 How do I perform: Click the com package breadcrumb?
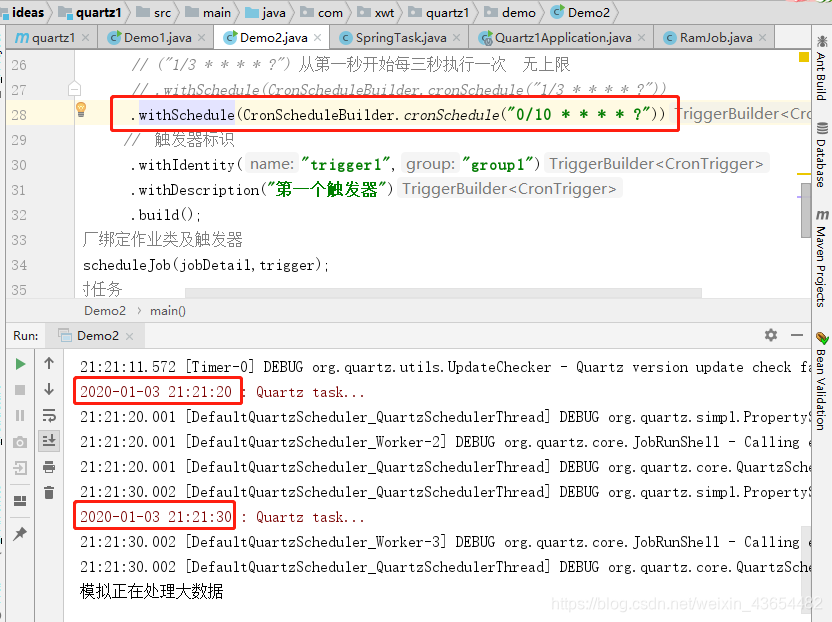pyautogui.click(x=322, y=12)
